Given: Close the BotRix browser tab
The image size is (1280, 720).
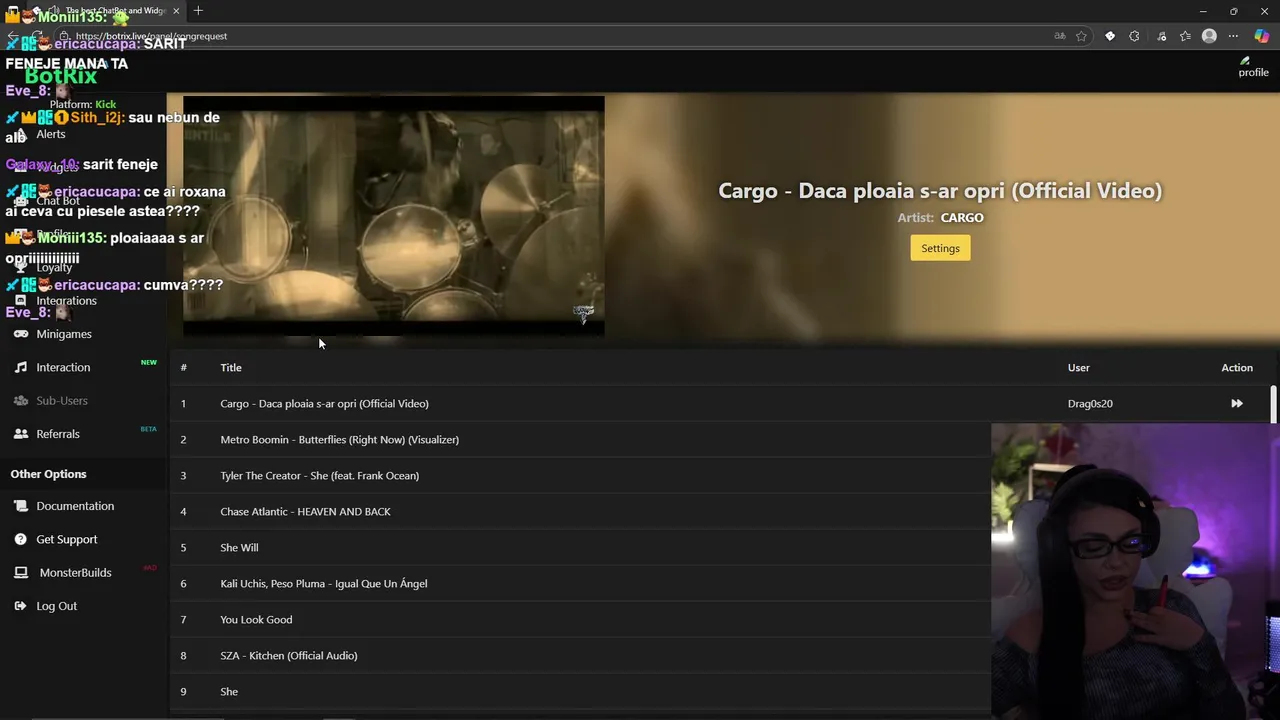Looking at the screenshot, I should [176, 11].
